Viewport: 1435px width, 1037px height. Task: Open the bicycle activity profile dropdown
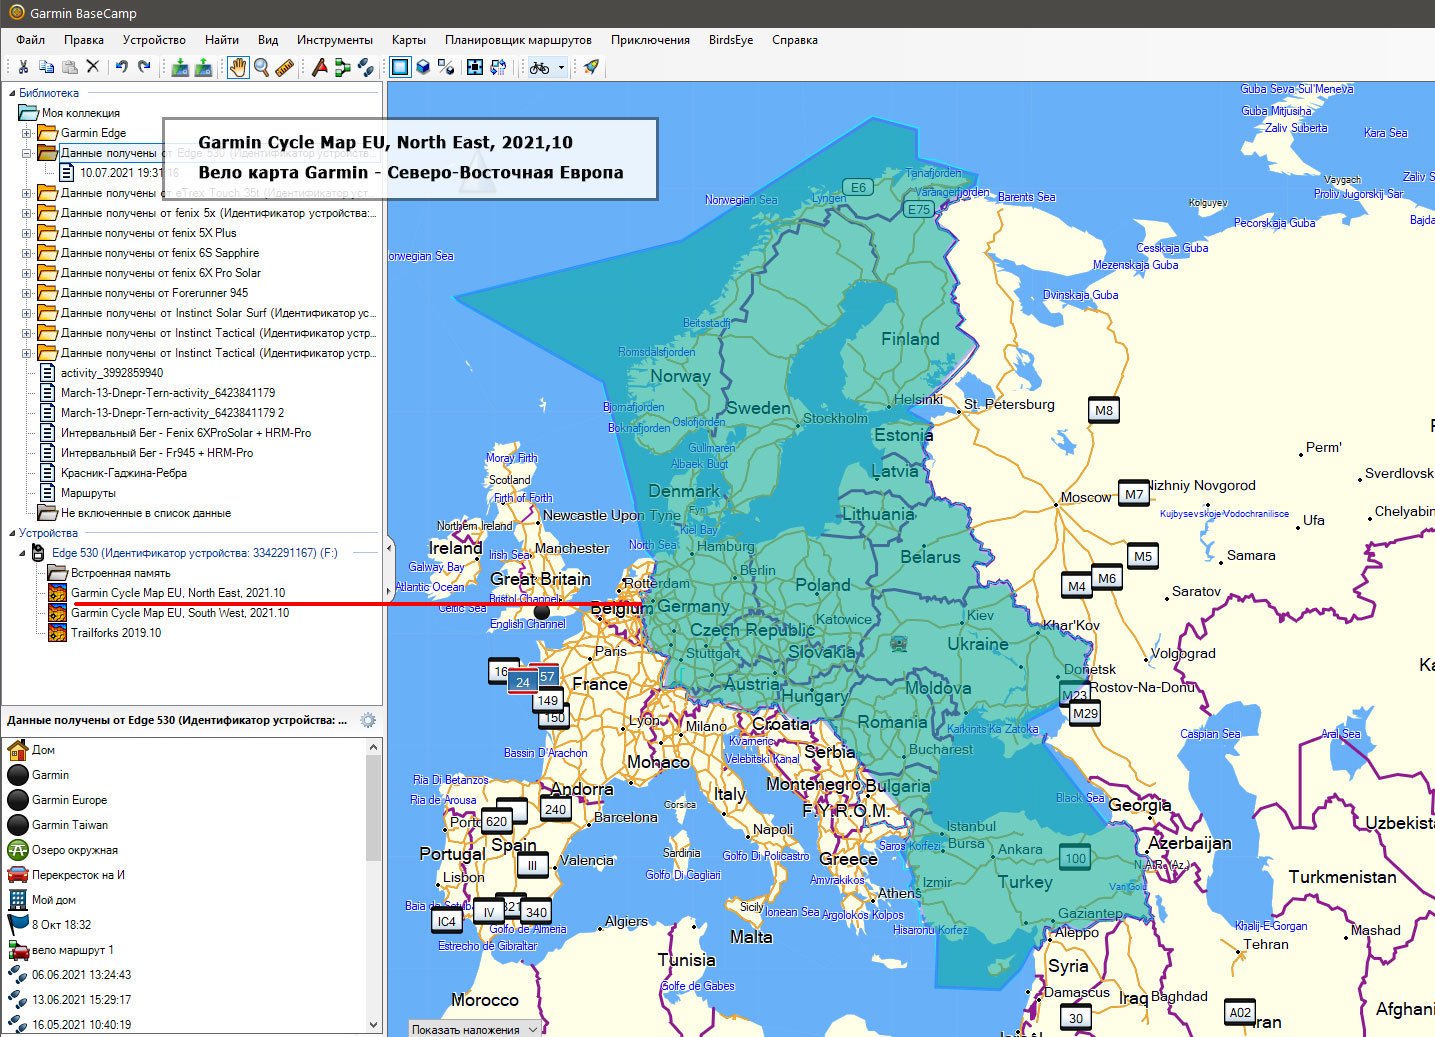coord(561,68)
